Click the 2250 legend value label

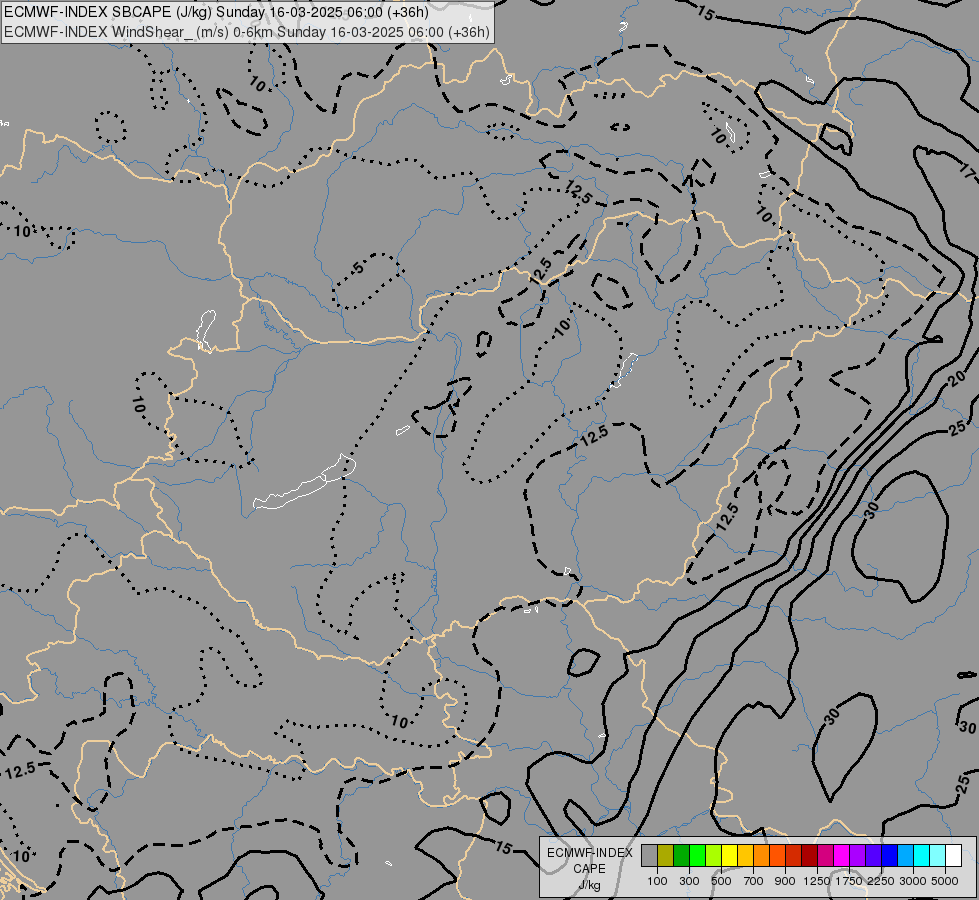881,881
